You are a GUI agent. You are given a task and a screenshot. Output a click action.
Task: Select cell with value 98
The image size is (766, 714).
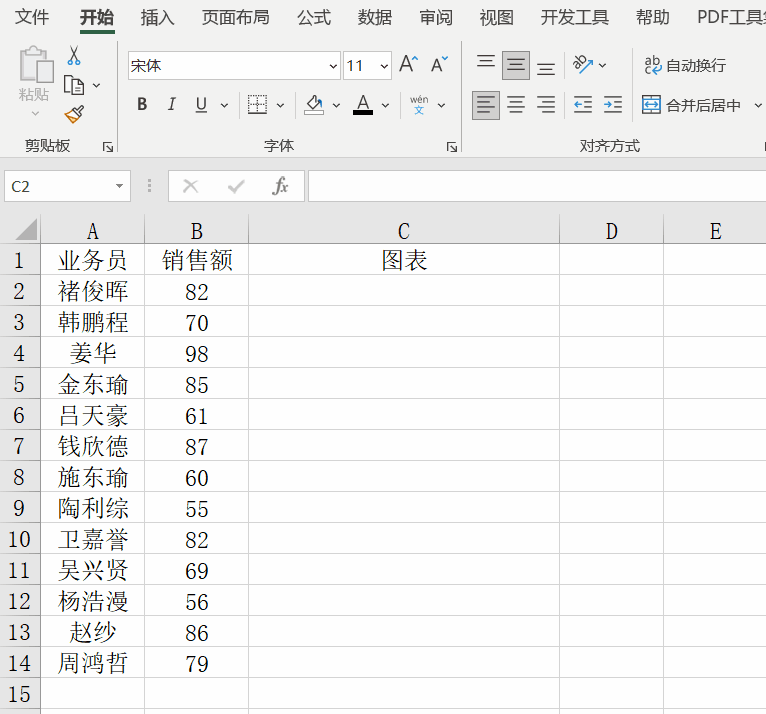196,353
